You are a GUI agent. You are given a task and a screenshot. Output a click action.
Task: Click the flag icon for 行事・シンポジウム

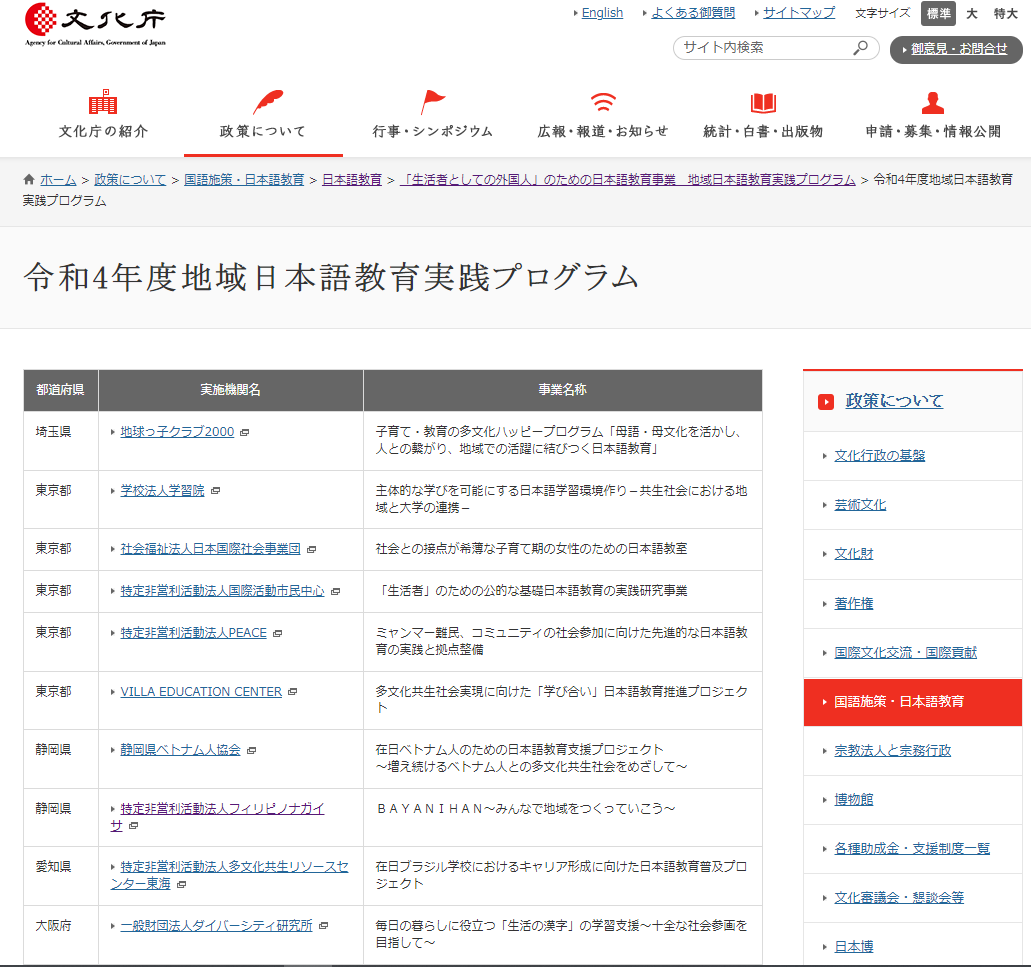click(x=433, y=102)
